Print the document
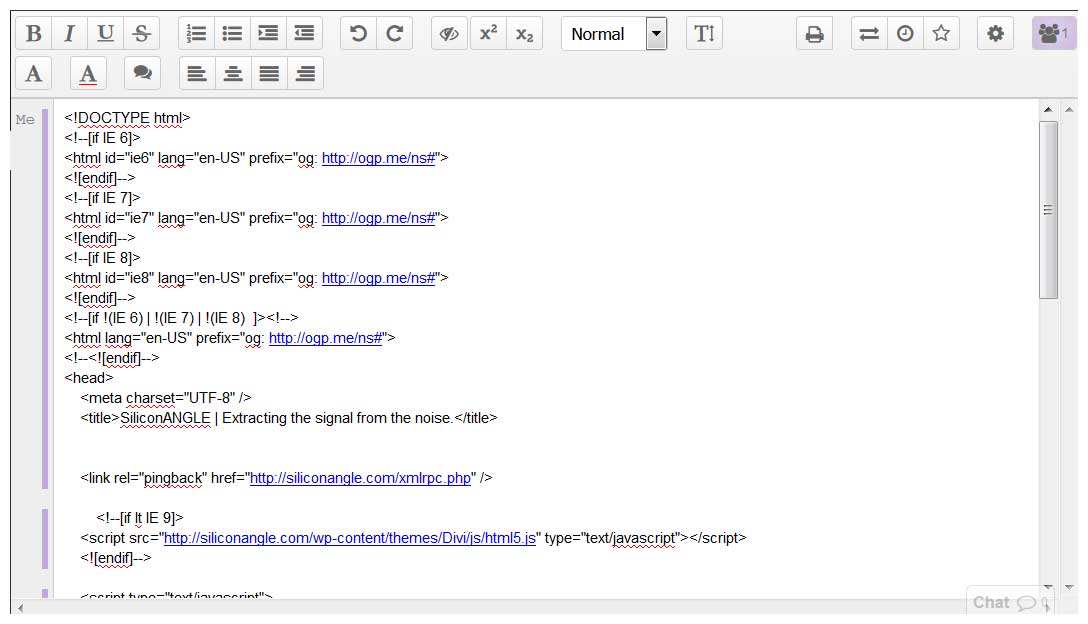This screenshot has width=1088, height=624. 815,33
